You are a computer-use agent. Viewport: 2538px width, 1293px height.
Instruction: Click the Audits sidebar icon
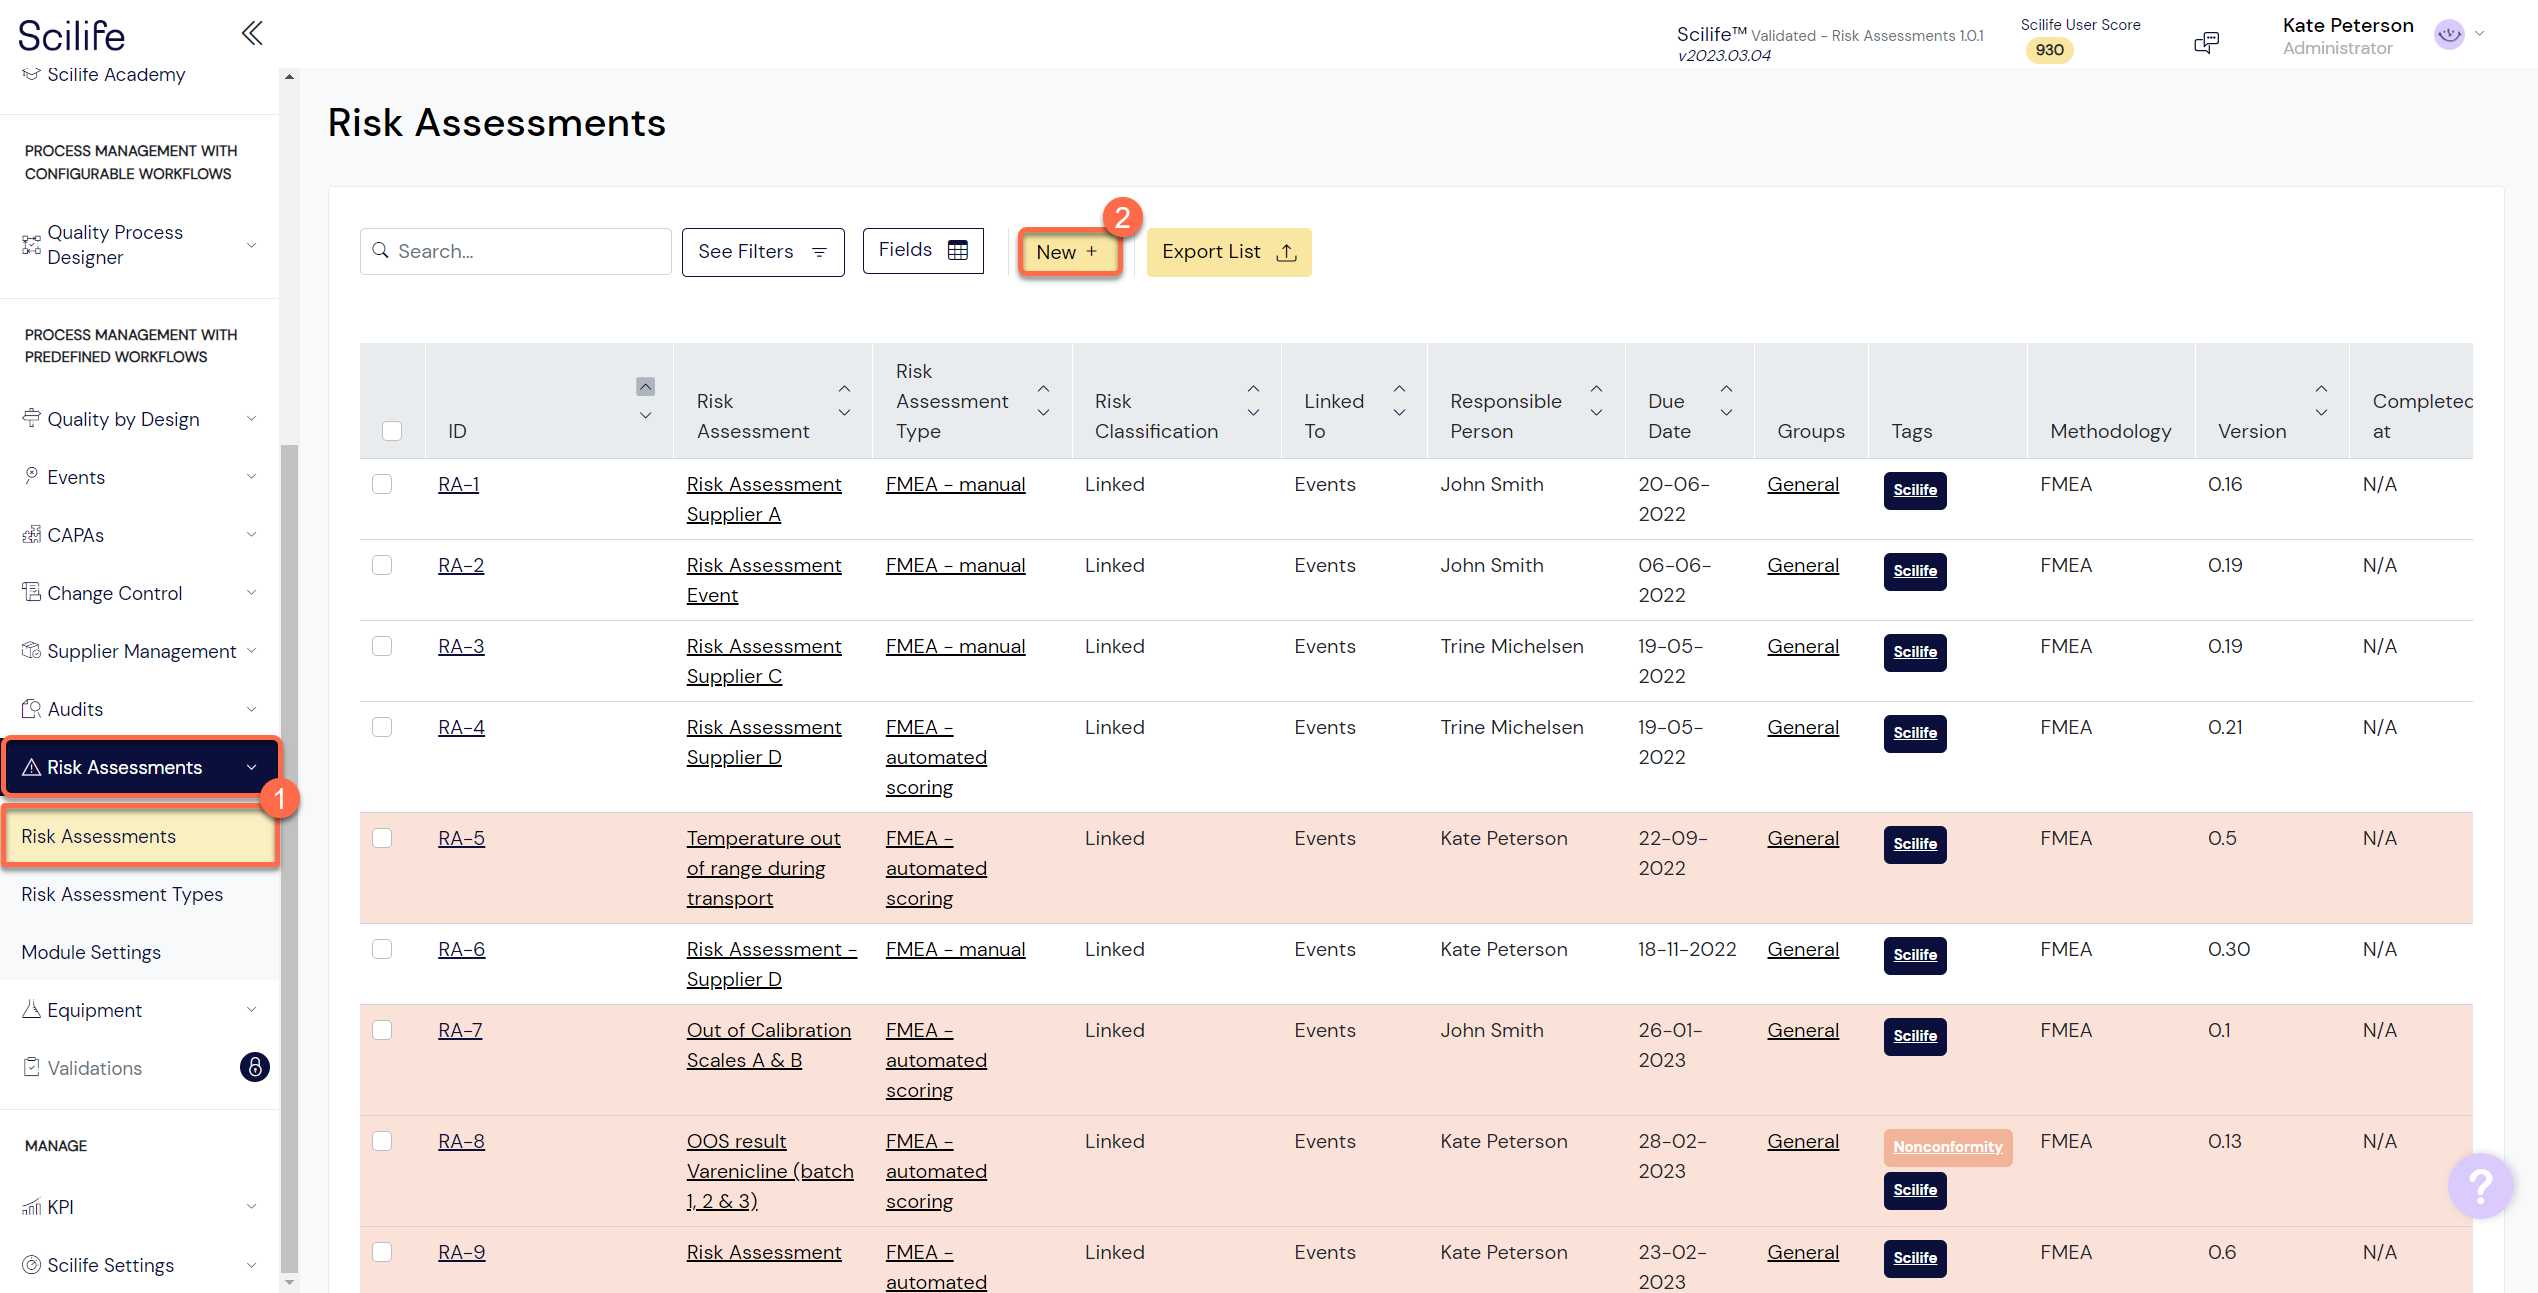click(x=31, y=709)
